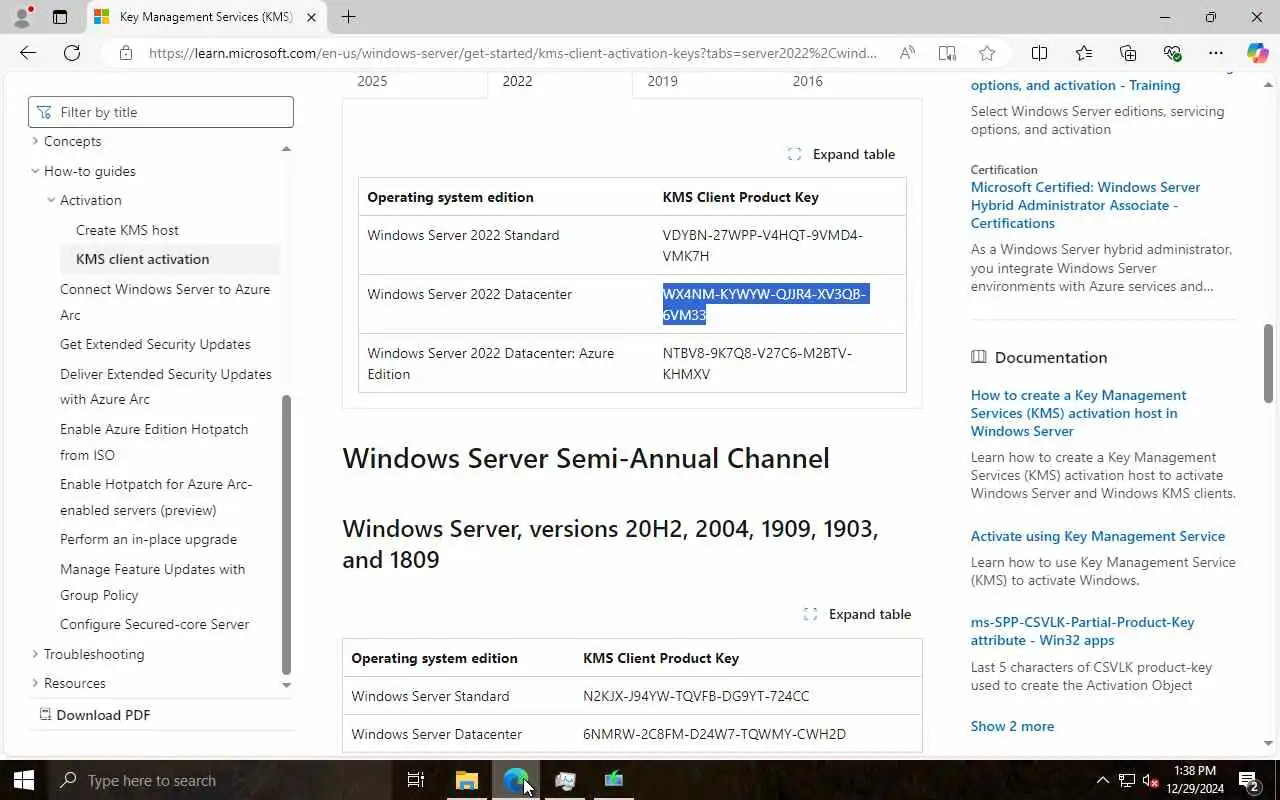Open Perform an in-place upgrade

tap(148, 539)
